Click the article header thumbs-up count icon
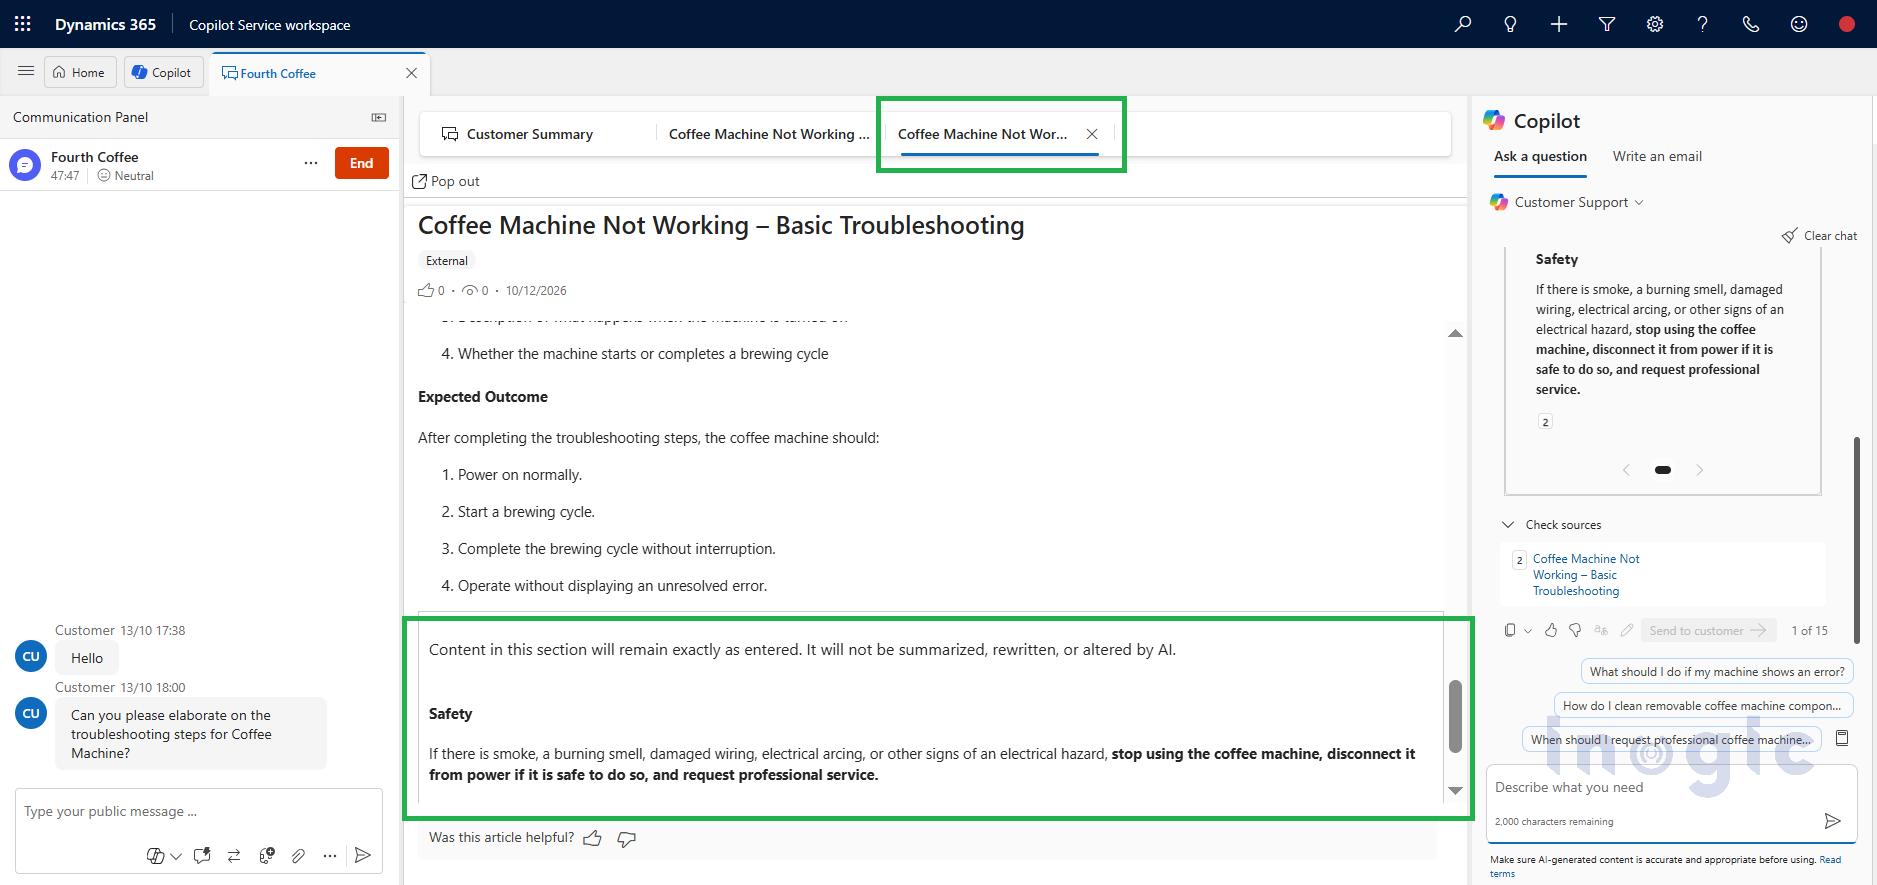Screen dimensions: 1877x885 [426, 290]
